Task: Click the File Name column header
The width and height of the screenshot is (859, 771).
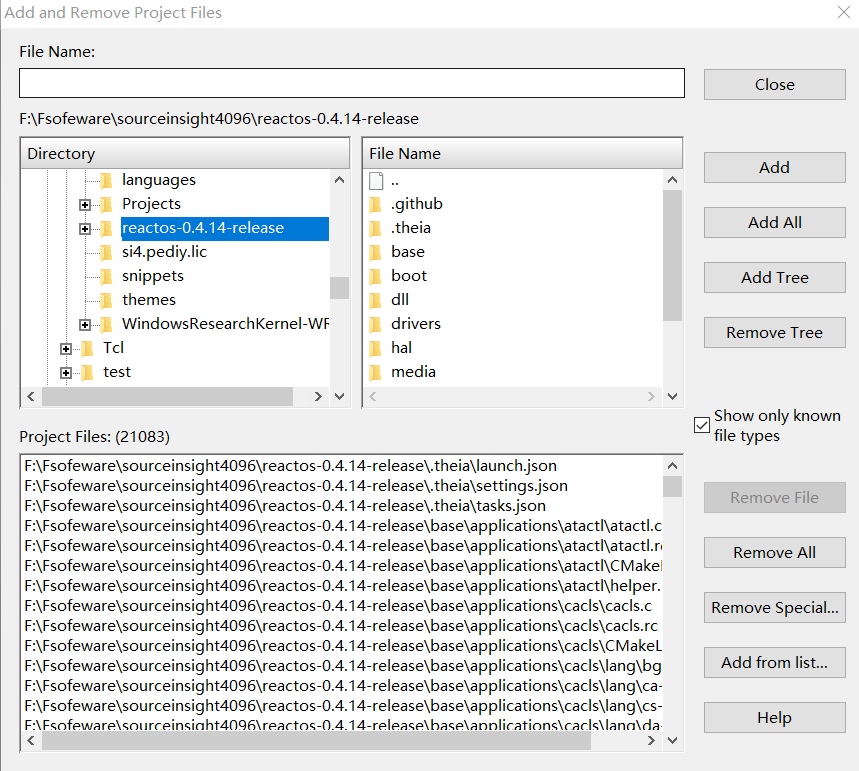Action: click(523, 153)
